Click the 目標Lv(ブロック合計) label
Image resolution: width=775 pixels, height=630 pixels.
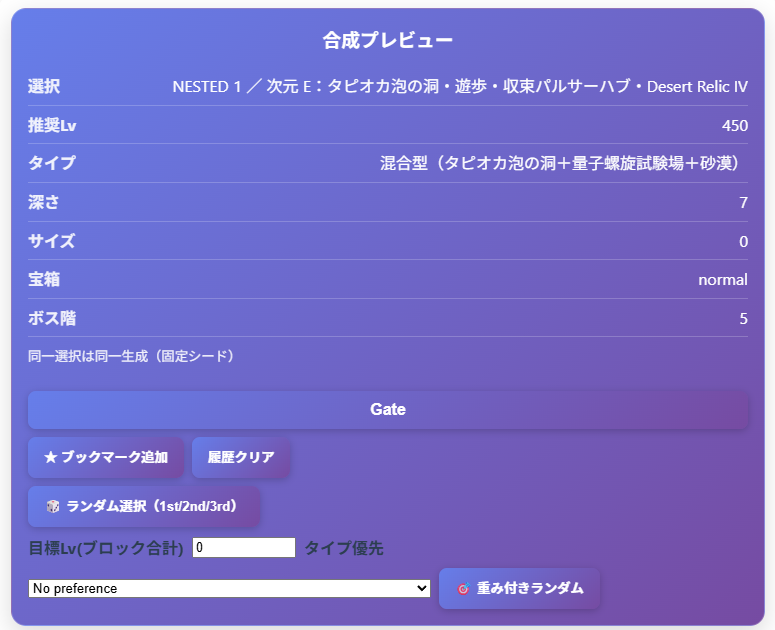tap(106, 548)
